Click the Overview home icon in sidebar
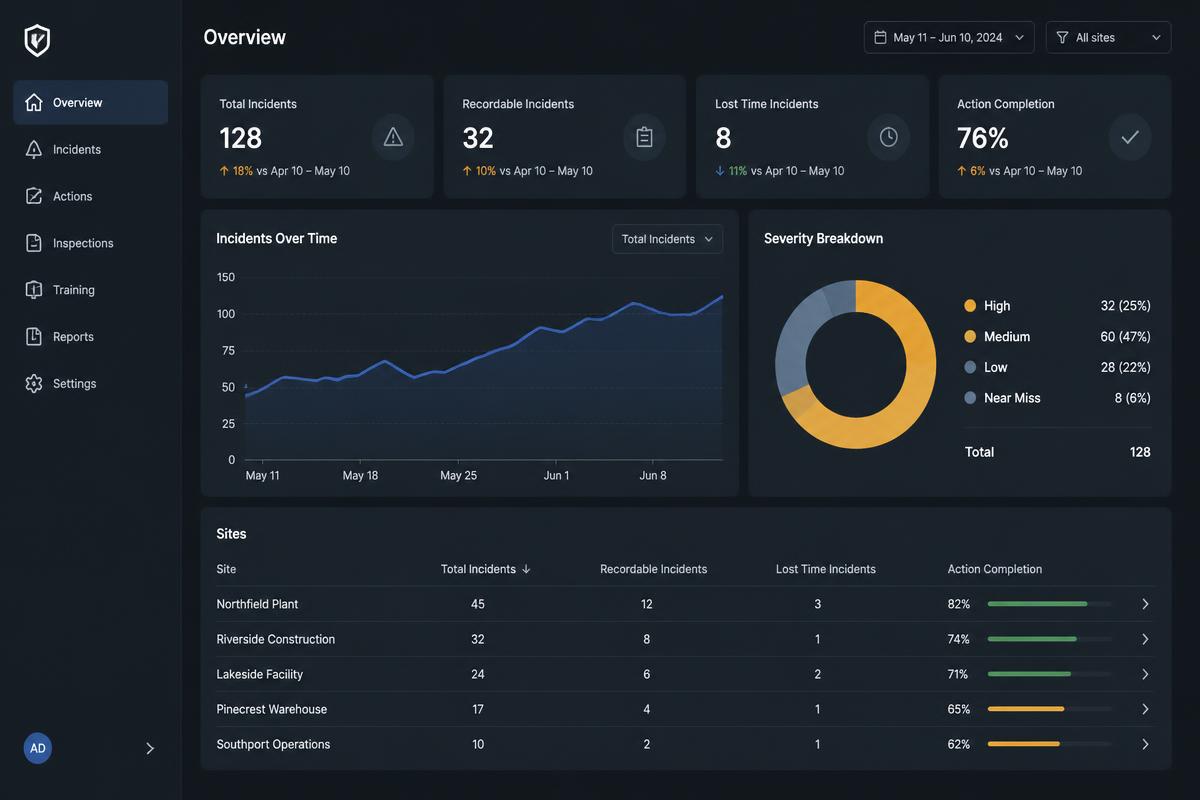 34,102
